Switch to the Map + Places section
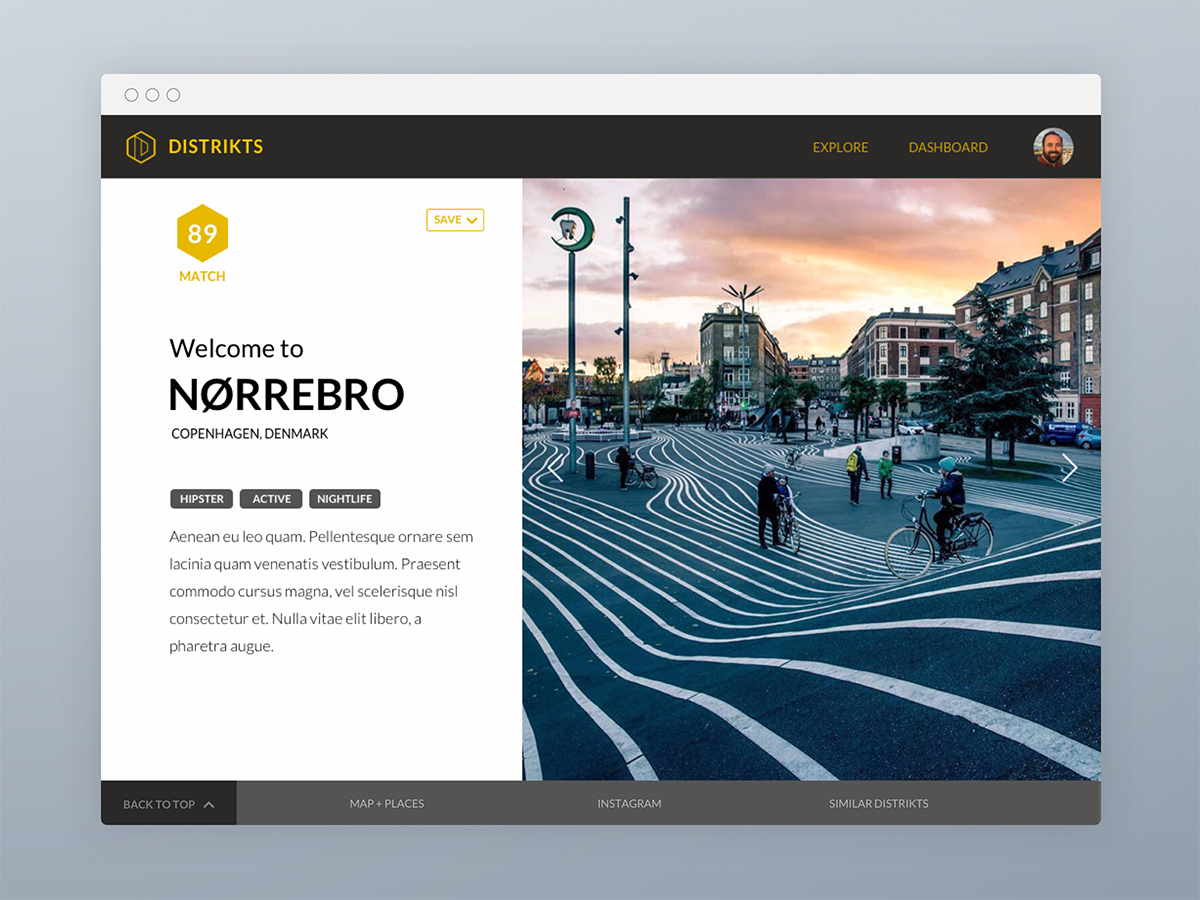The height and width of the screenshot is (900, 1200). pyautogui.click(x=386, y=804)
